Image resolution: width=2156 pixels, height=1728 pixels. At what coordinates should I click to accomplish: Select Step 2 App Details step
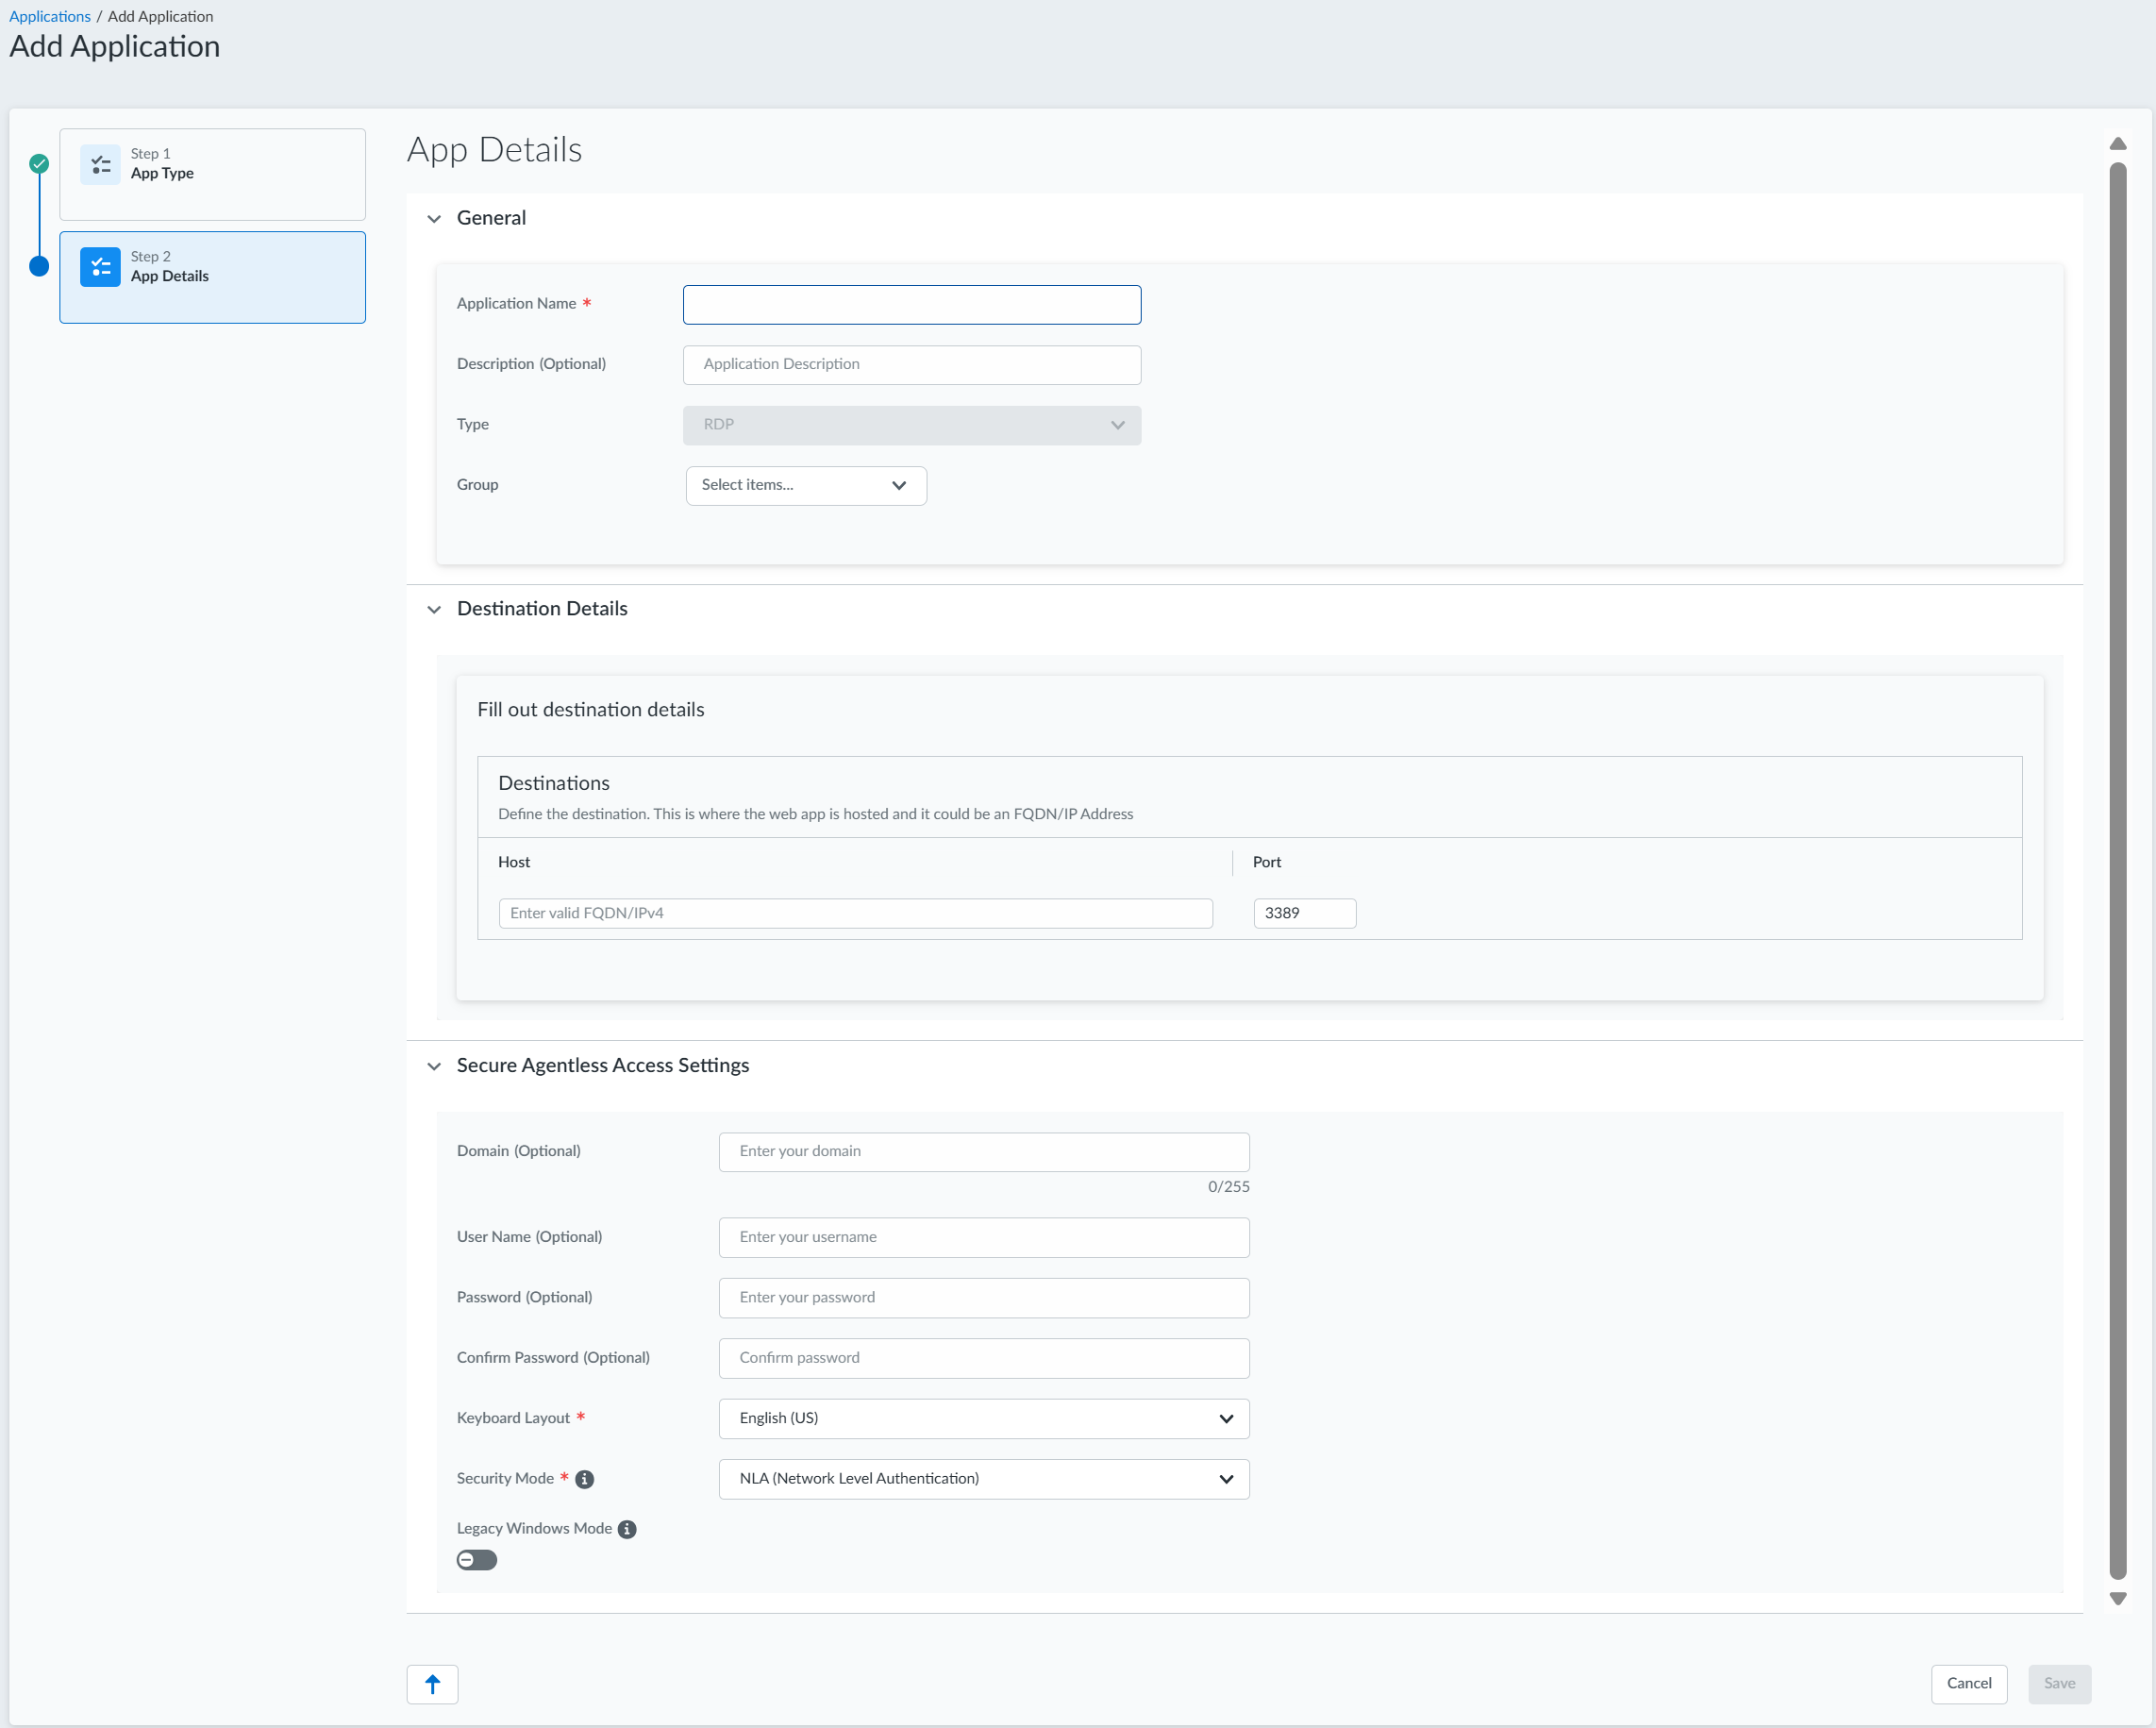pos(212,277)
